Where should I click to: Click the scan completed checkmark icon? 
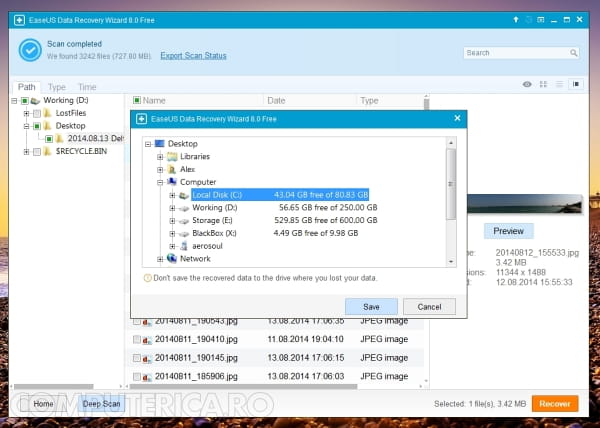[x=30, y=50]
